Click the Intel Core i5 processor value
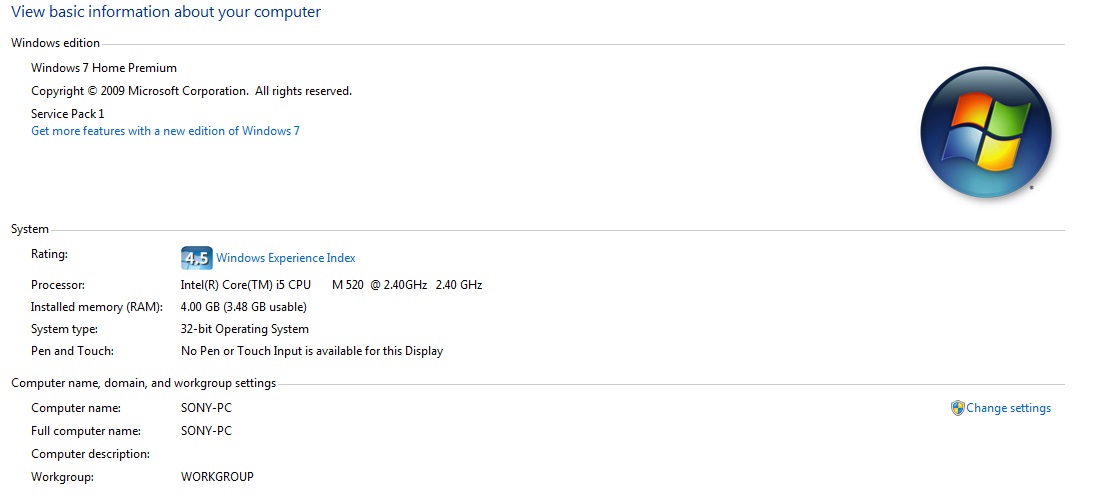1106x500 pixels. (x=332, y=285)
